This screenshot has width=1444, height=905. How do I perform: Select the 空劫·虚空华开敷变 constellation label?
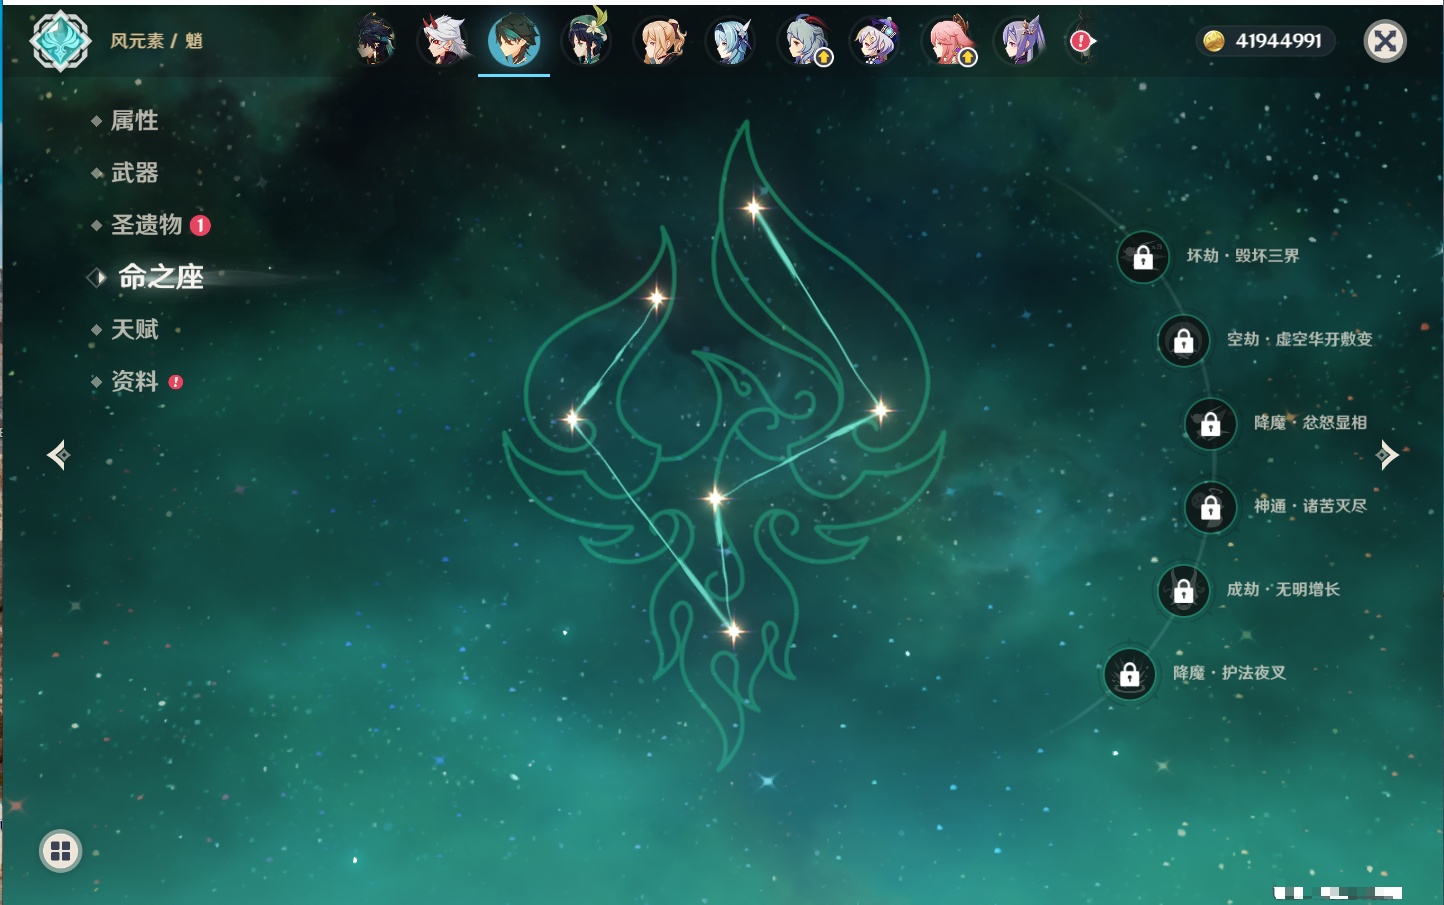point(1300,339)
